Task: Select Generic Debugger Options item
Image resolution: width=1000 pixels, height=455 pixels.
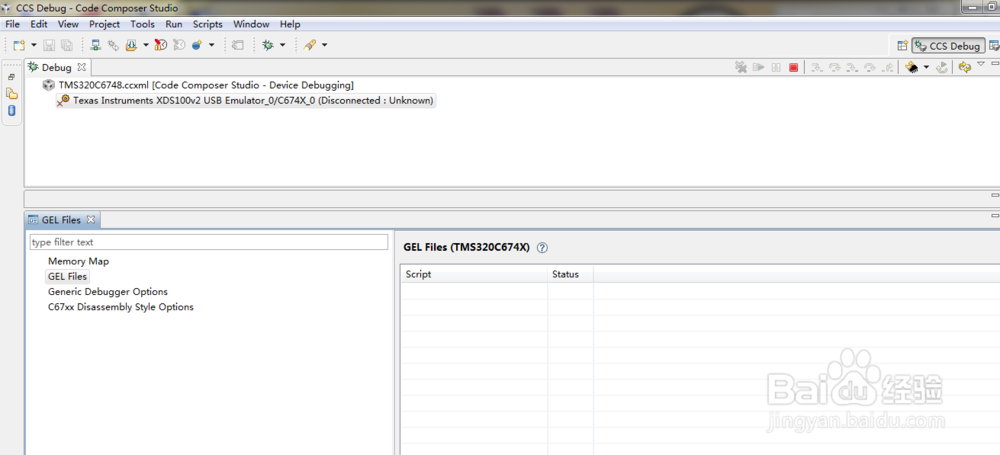Action: pyautogui.click(x=108, y=292)
